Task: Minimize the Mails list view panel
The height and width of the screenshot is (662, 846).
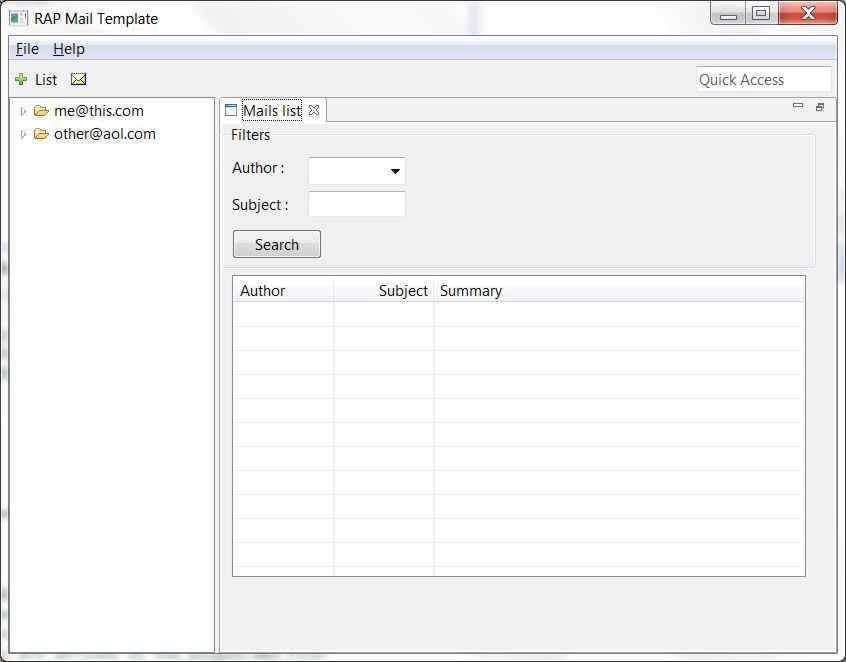Action: pyautogui.click(x=797, y=106)
